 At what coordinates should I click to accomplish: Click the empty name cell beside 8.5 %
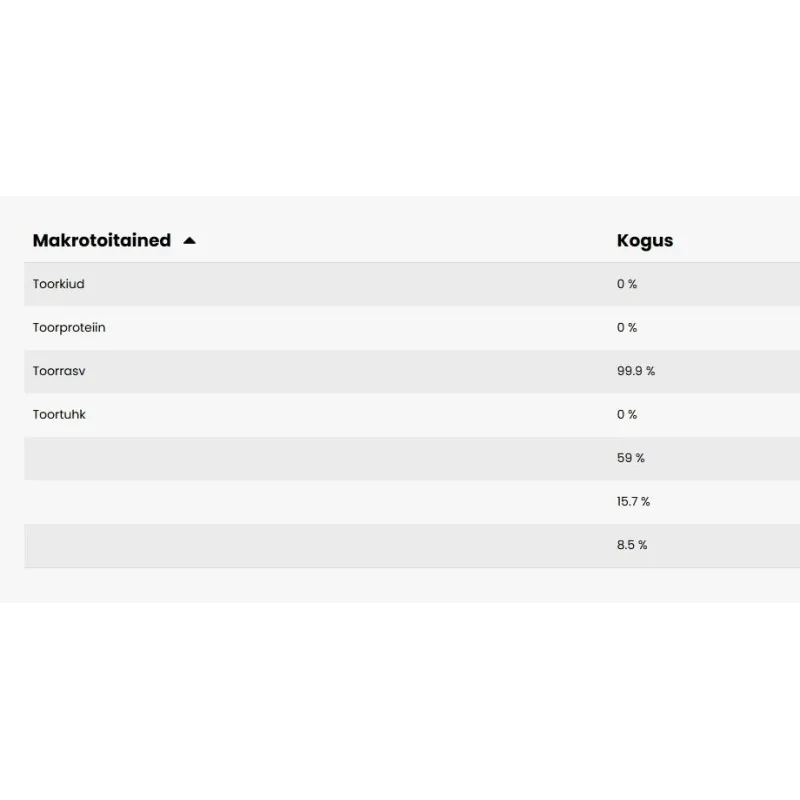click(300, 545)
